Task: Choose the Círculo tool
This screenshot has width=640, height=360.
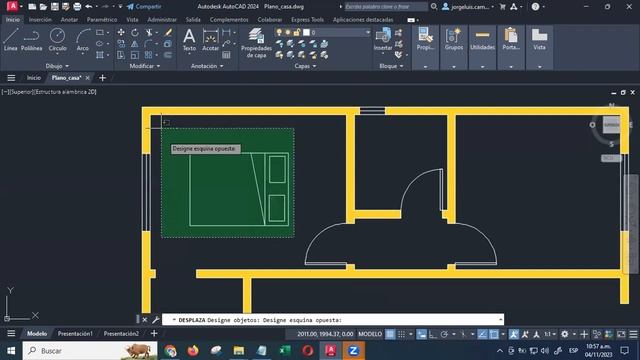Action: coord(57,40)
